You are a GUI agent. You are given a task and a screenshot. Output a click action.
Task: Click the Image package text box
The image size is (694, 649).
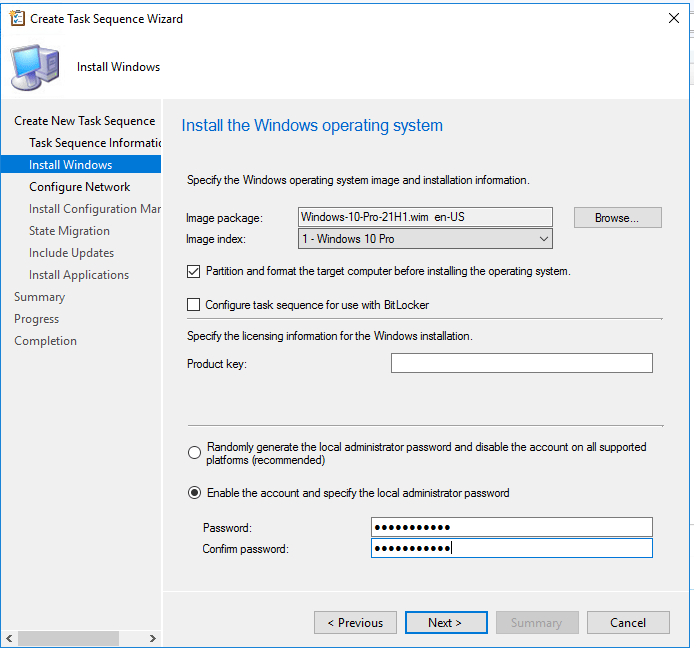point(425,217)
